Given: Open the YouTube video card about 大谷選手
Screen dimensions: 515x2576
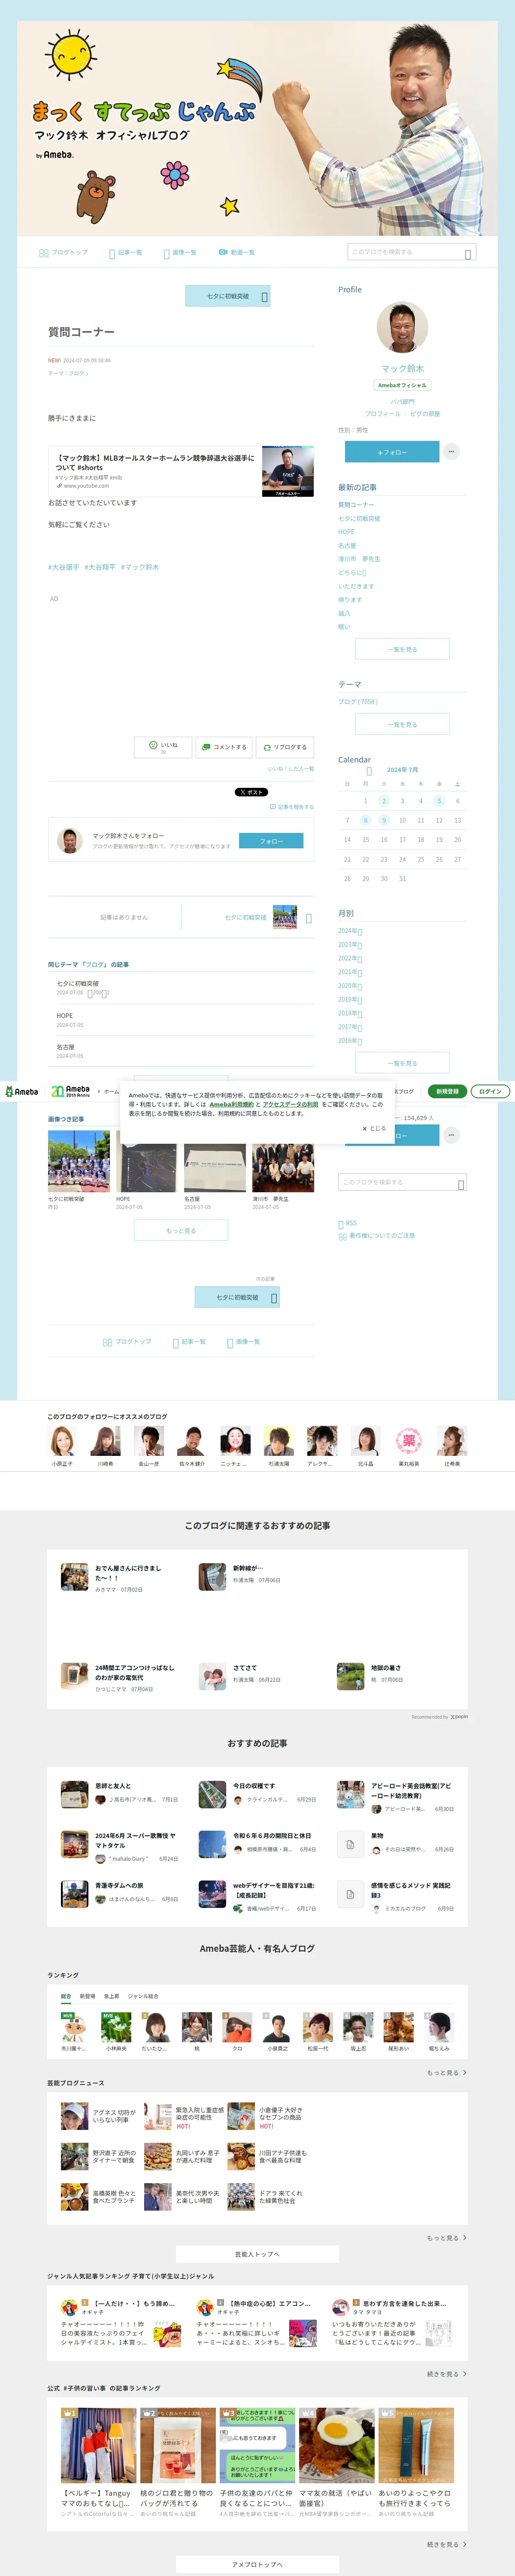Looking at the screenshot, I should tap(181, 470).
